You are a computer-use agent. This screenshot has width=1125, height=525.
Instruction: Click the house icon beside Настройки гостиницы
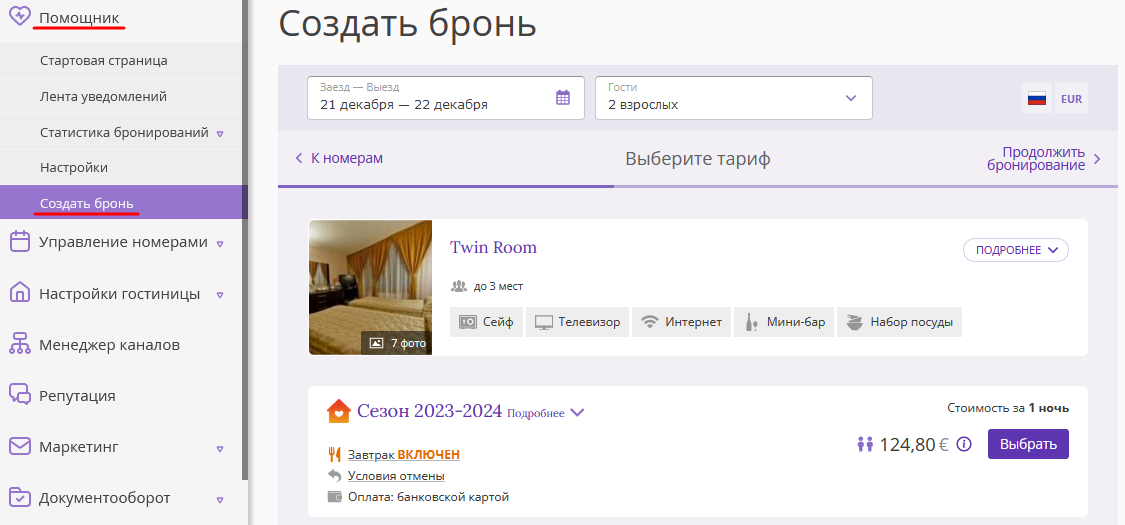(19, 293)
